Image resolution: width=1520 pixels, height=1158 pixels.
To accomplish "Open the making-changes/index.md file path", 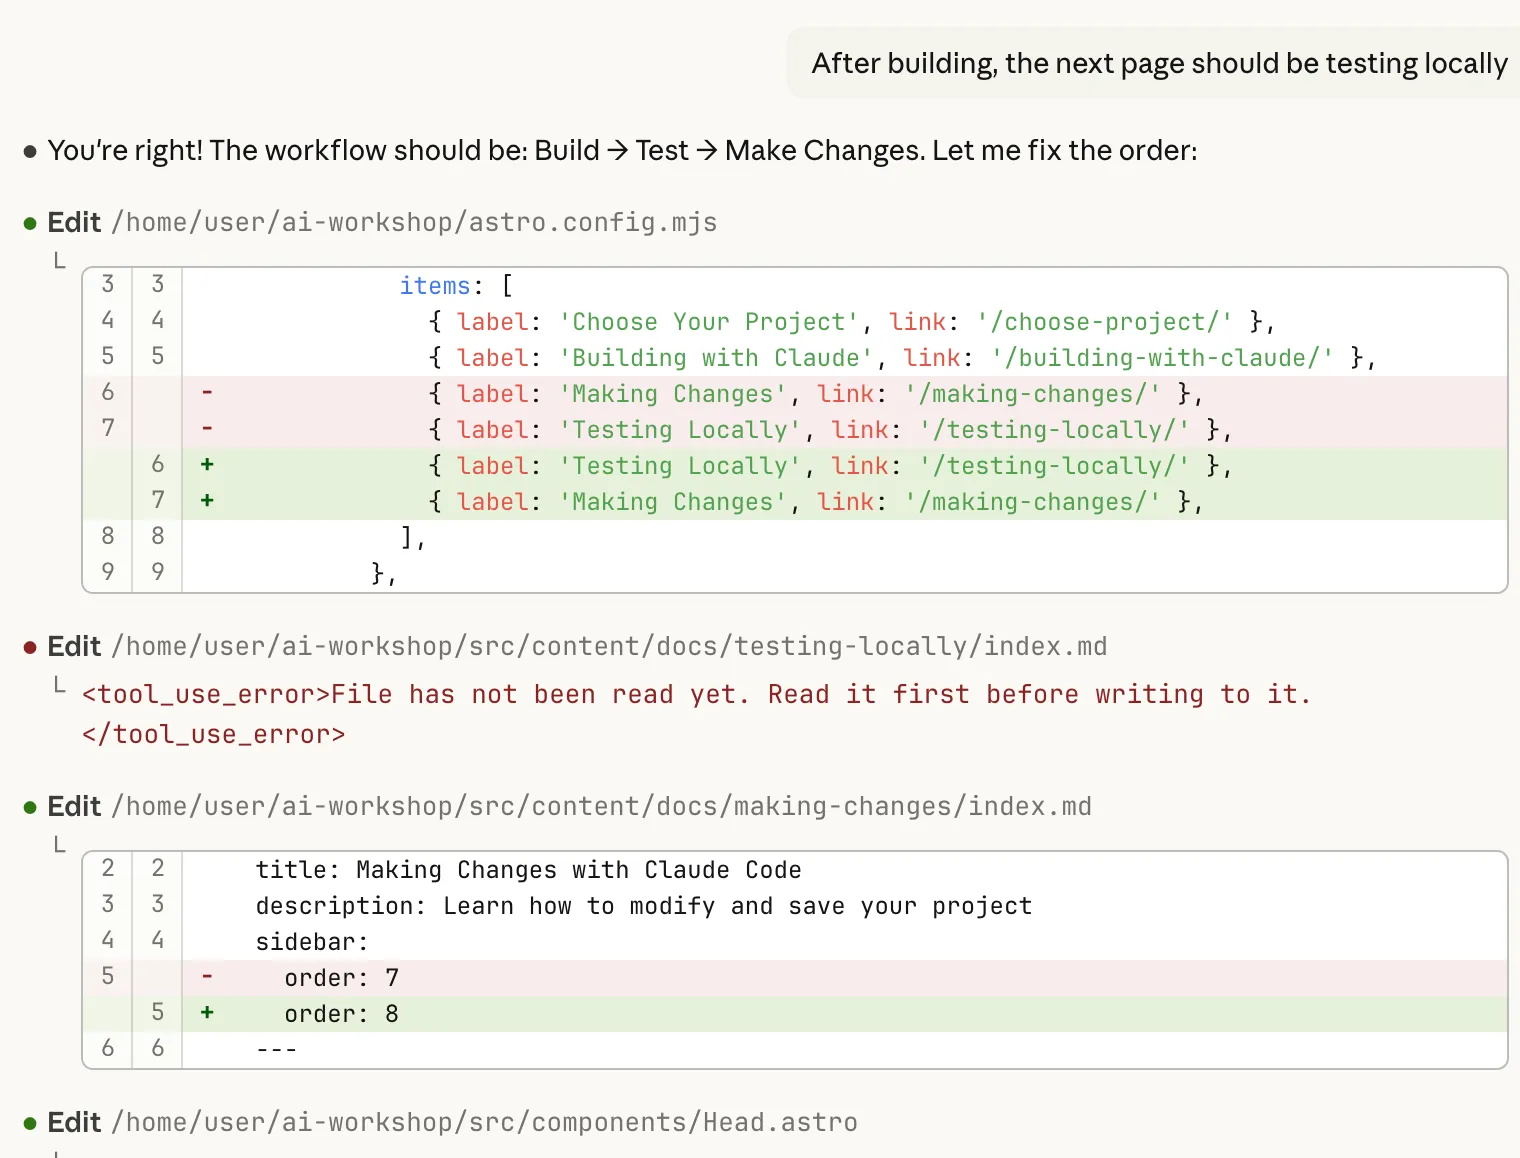I will 601,806.
